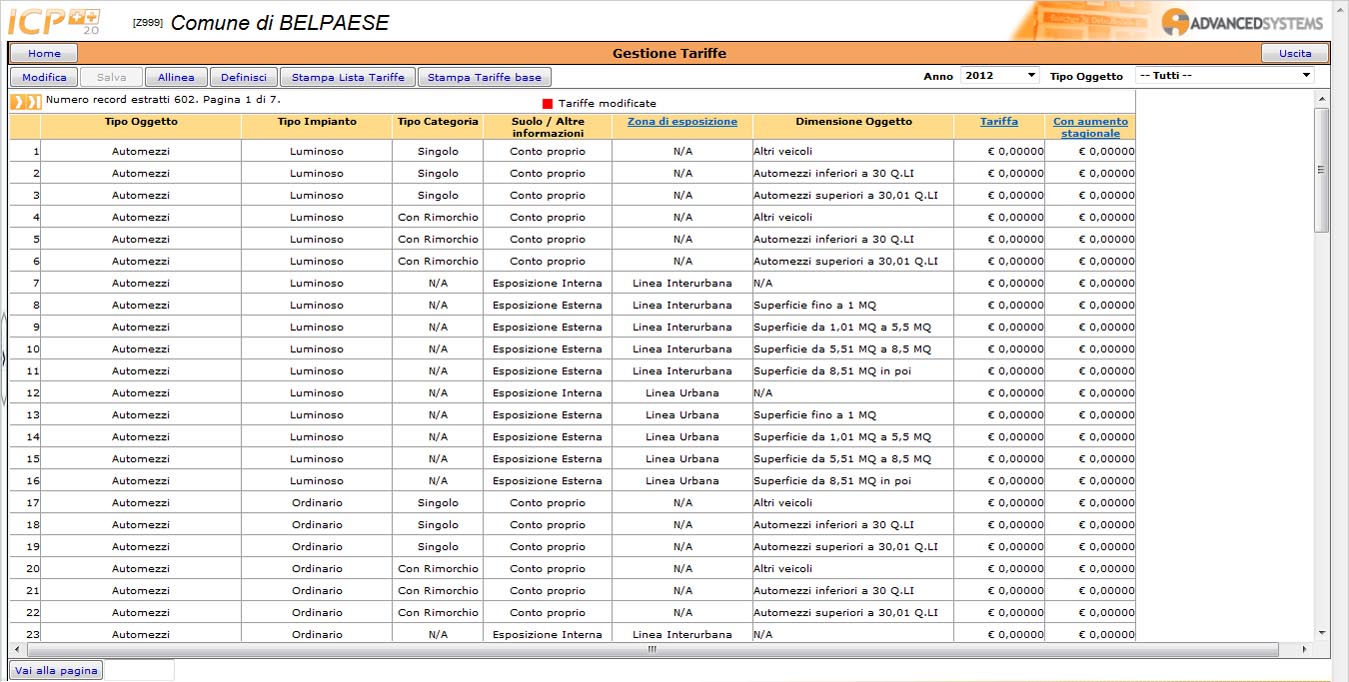Click the Advanced Systems logo
The width and height of the screenshot is (1349, 682).
1242,22
